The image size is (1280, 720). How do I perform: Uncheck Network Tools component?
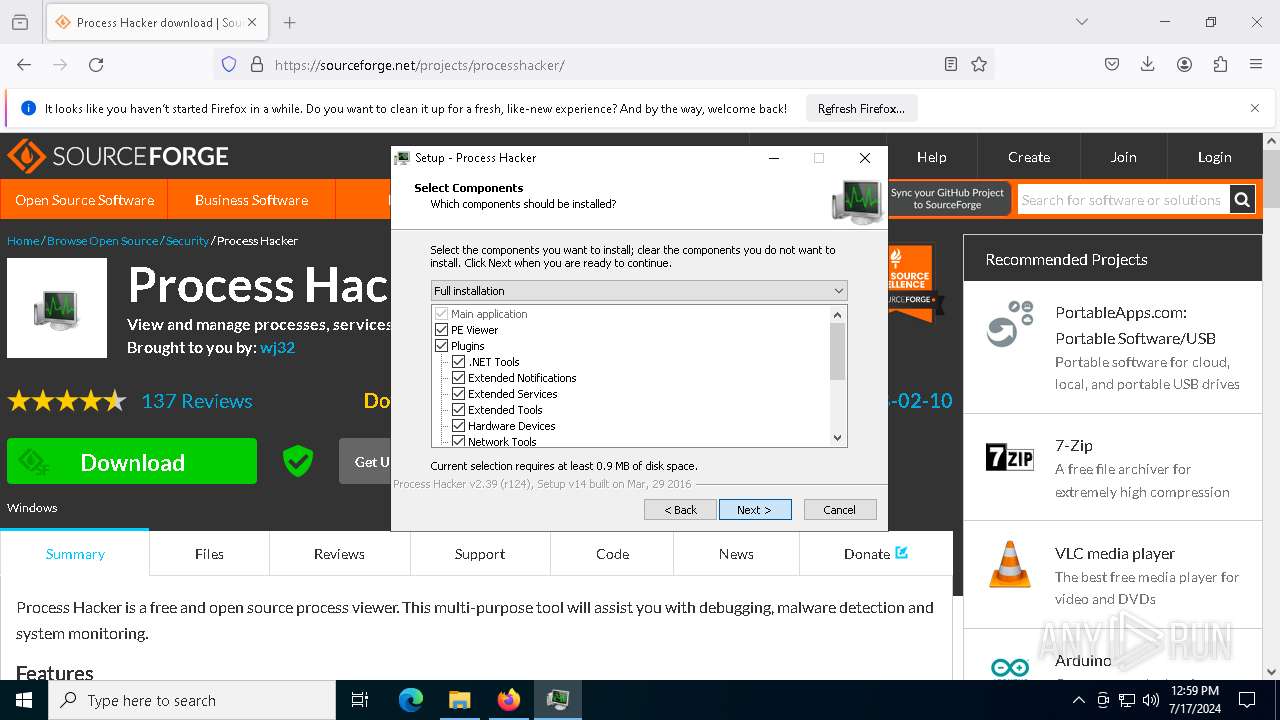click(x=459, y=441)
